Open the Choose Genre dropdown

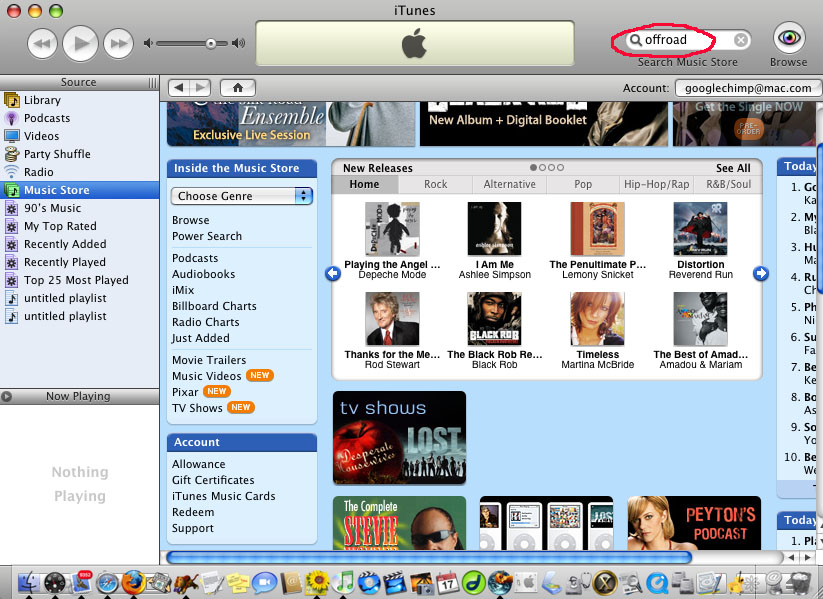pyautogui.click(x=241, y=196)
